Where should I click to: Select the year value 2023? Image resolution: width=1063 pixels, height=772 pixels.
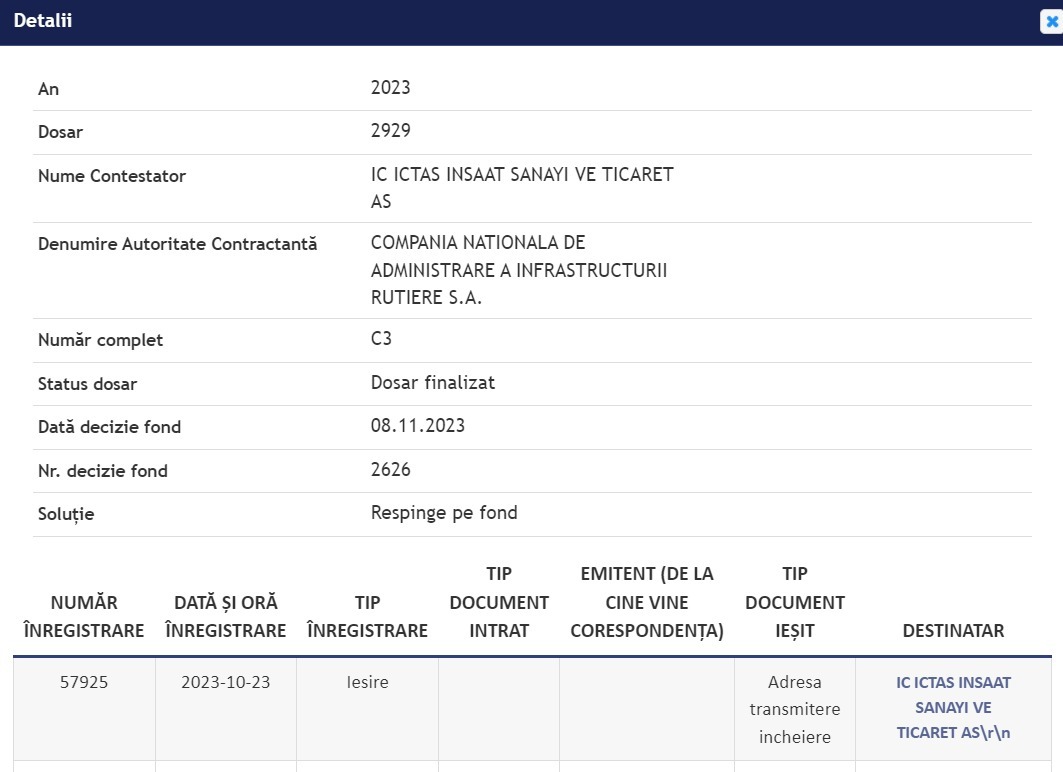390,87
